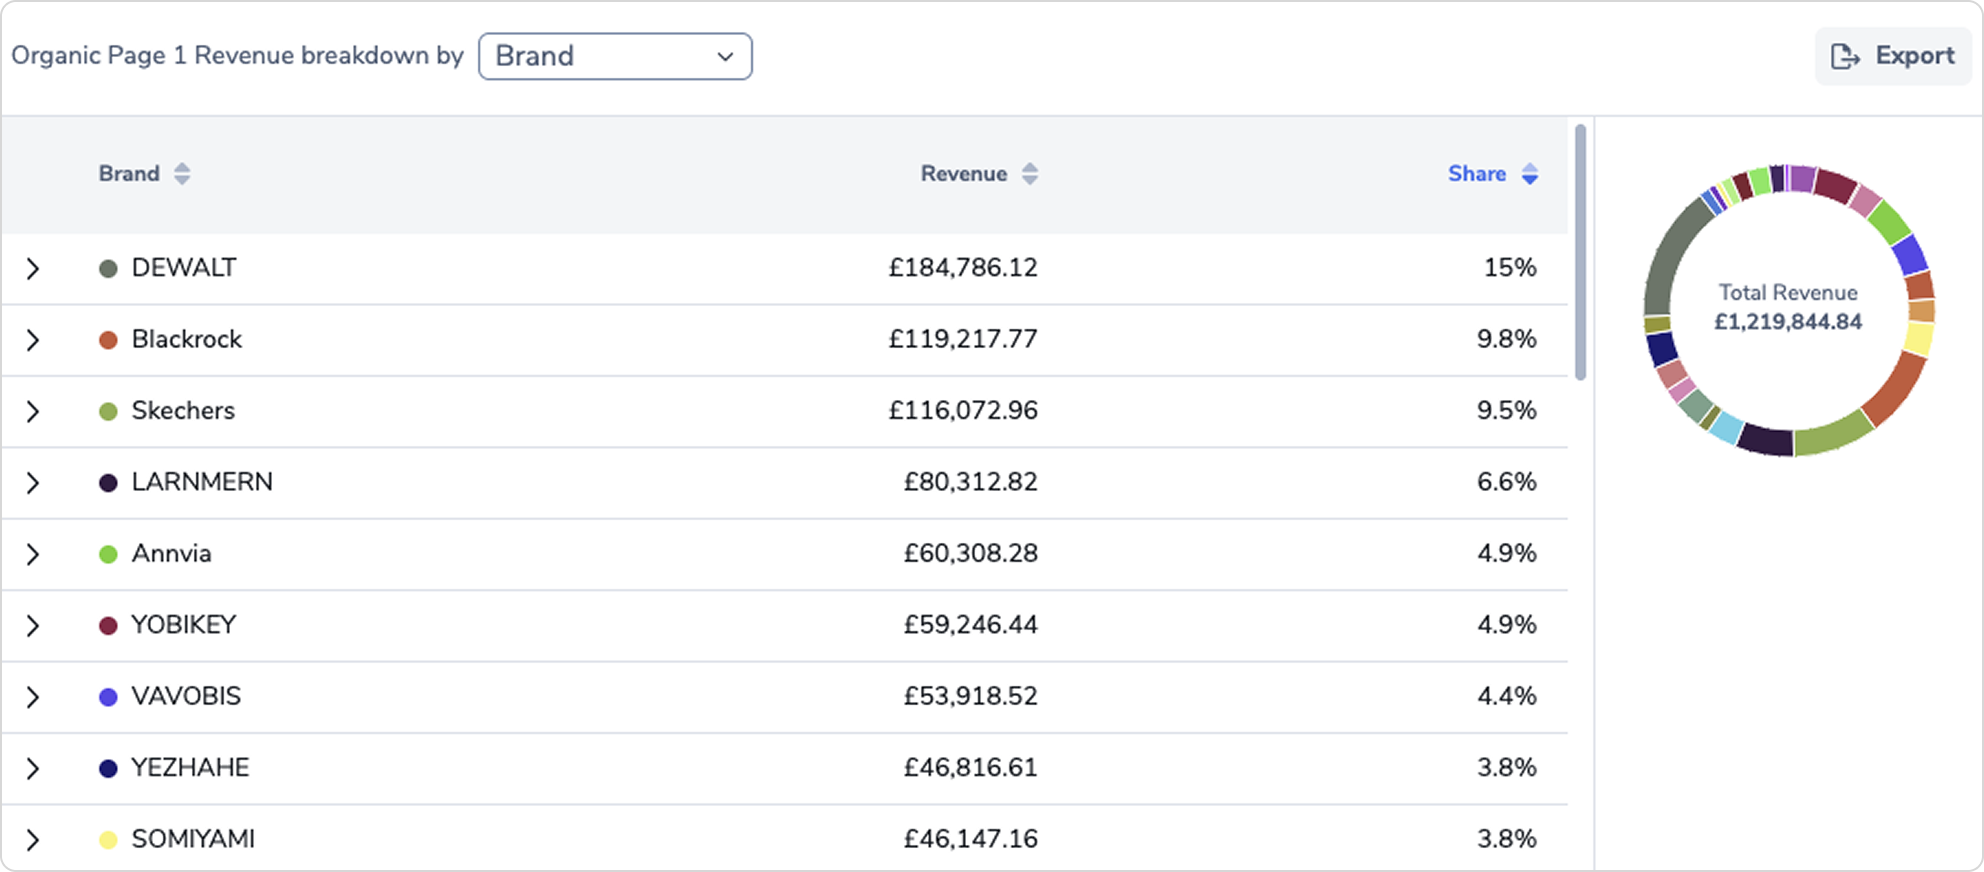Expand the DEWALT row
Screen dimensions: 1984x872
tap(33, 268)
